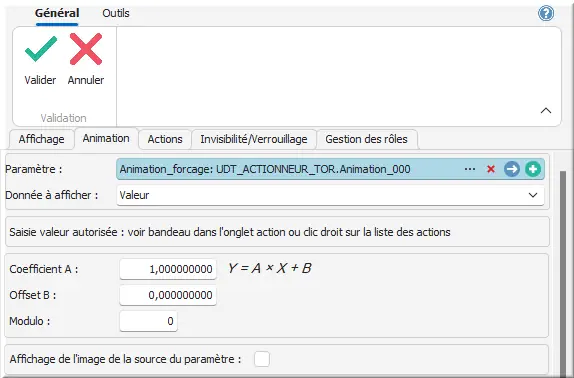The image size is (574, 378).
Task: Click green plus icon to add parameter
Action: tap(533, 169)
